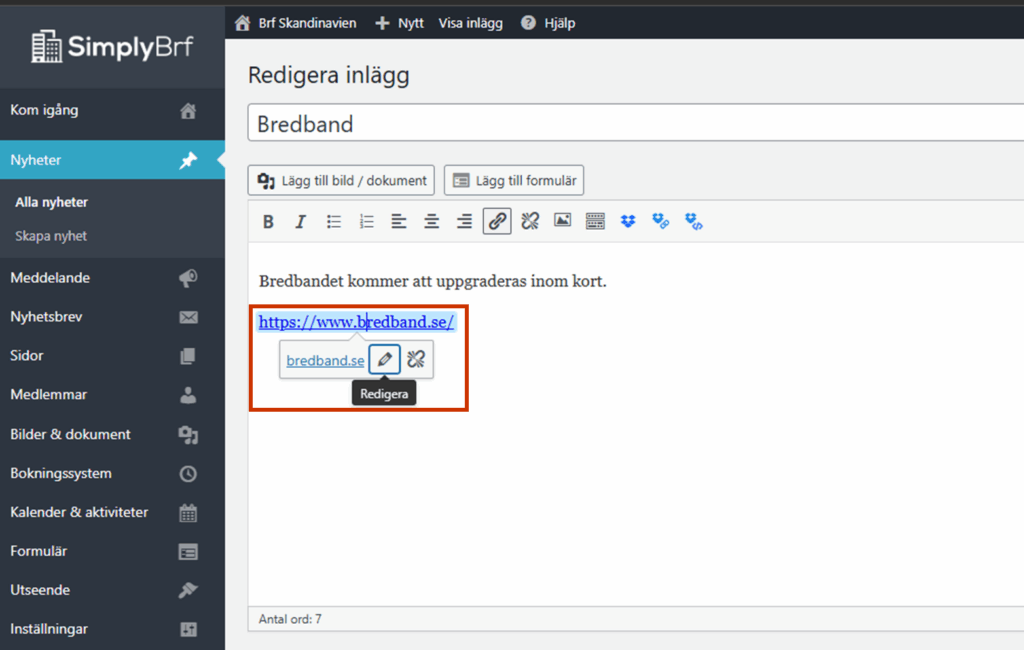Click the first Dropbox icon in toolbar
The height and width of the screenshot is (650, 1024).
point(628,221)
